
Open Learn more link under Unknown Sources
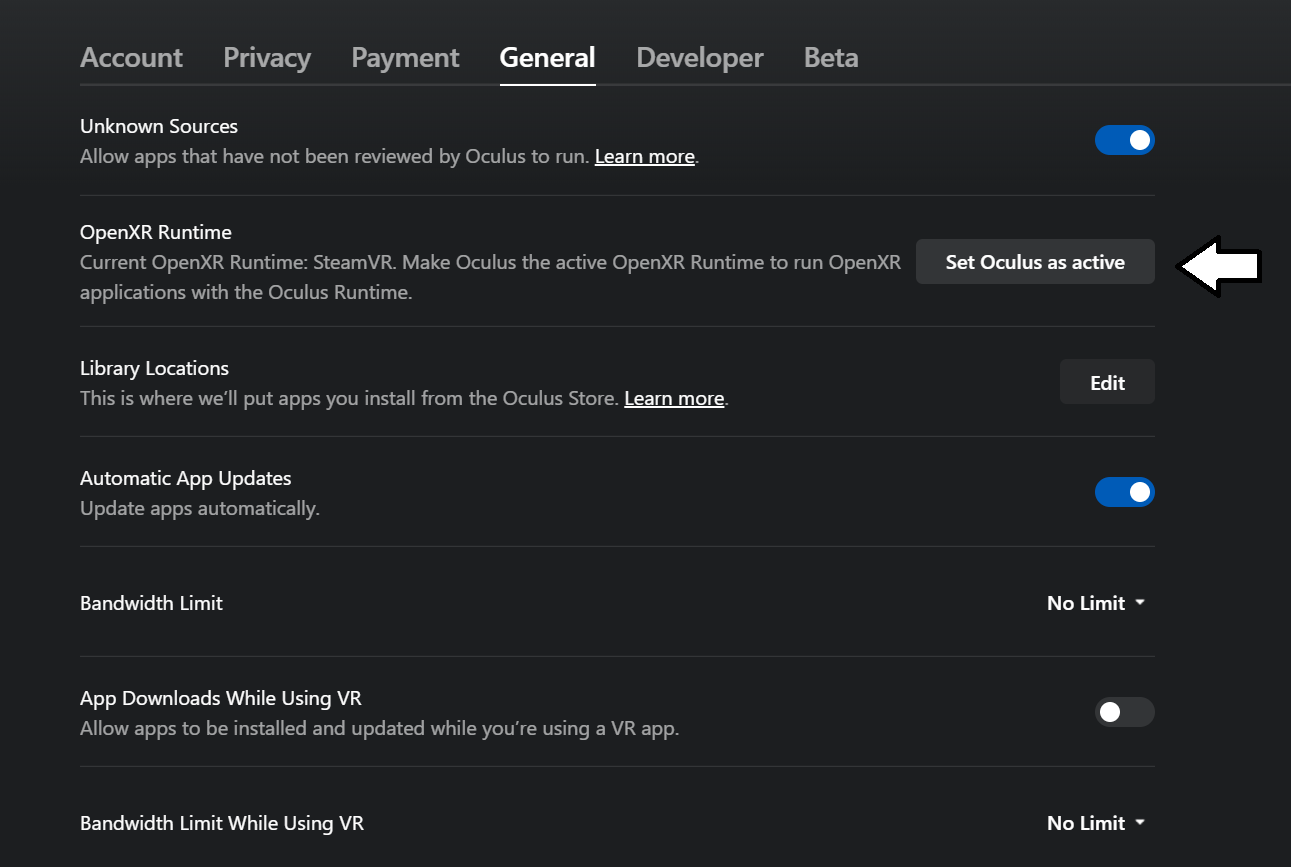tap(644, 157)
